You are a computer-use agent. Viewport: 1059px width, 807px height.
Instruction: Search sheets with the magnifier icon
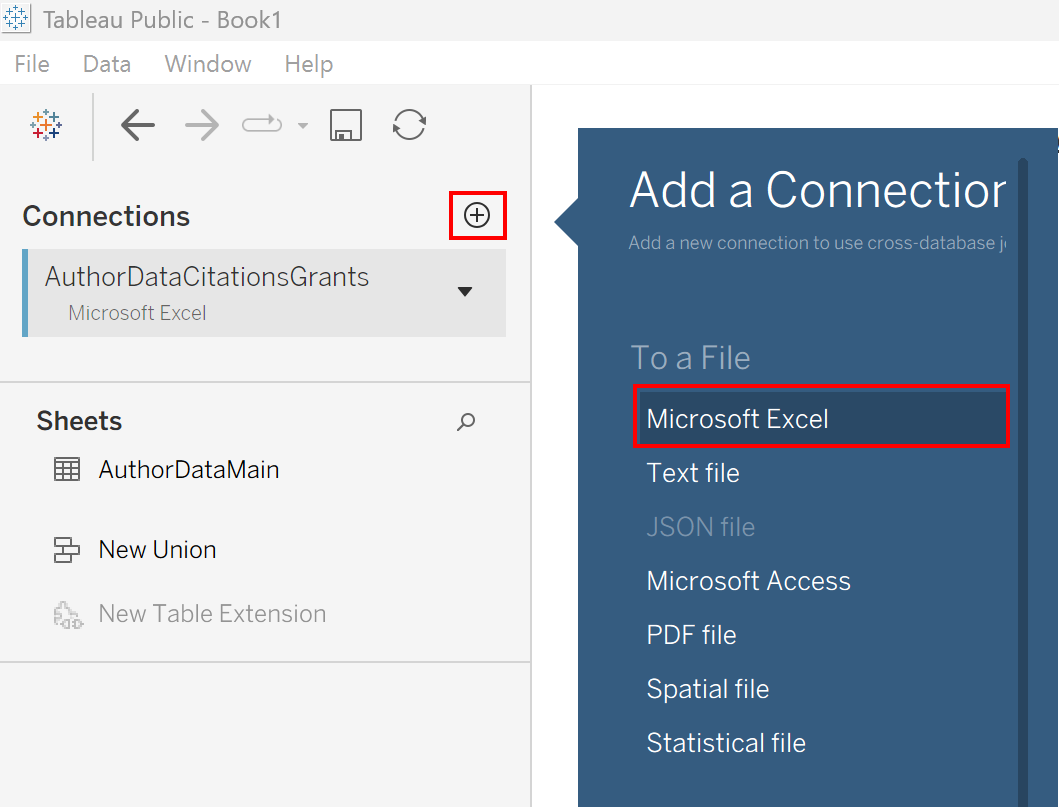click(466, 421)
